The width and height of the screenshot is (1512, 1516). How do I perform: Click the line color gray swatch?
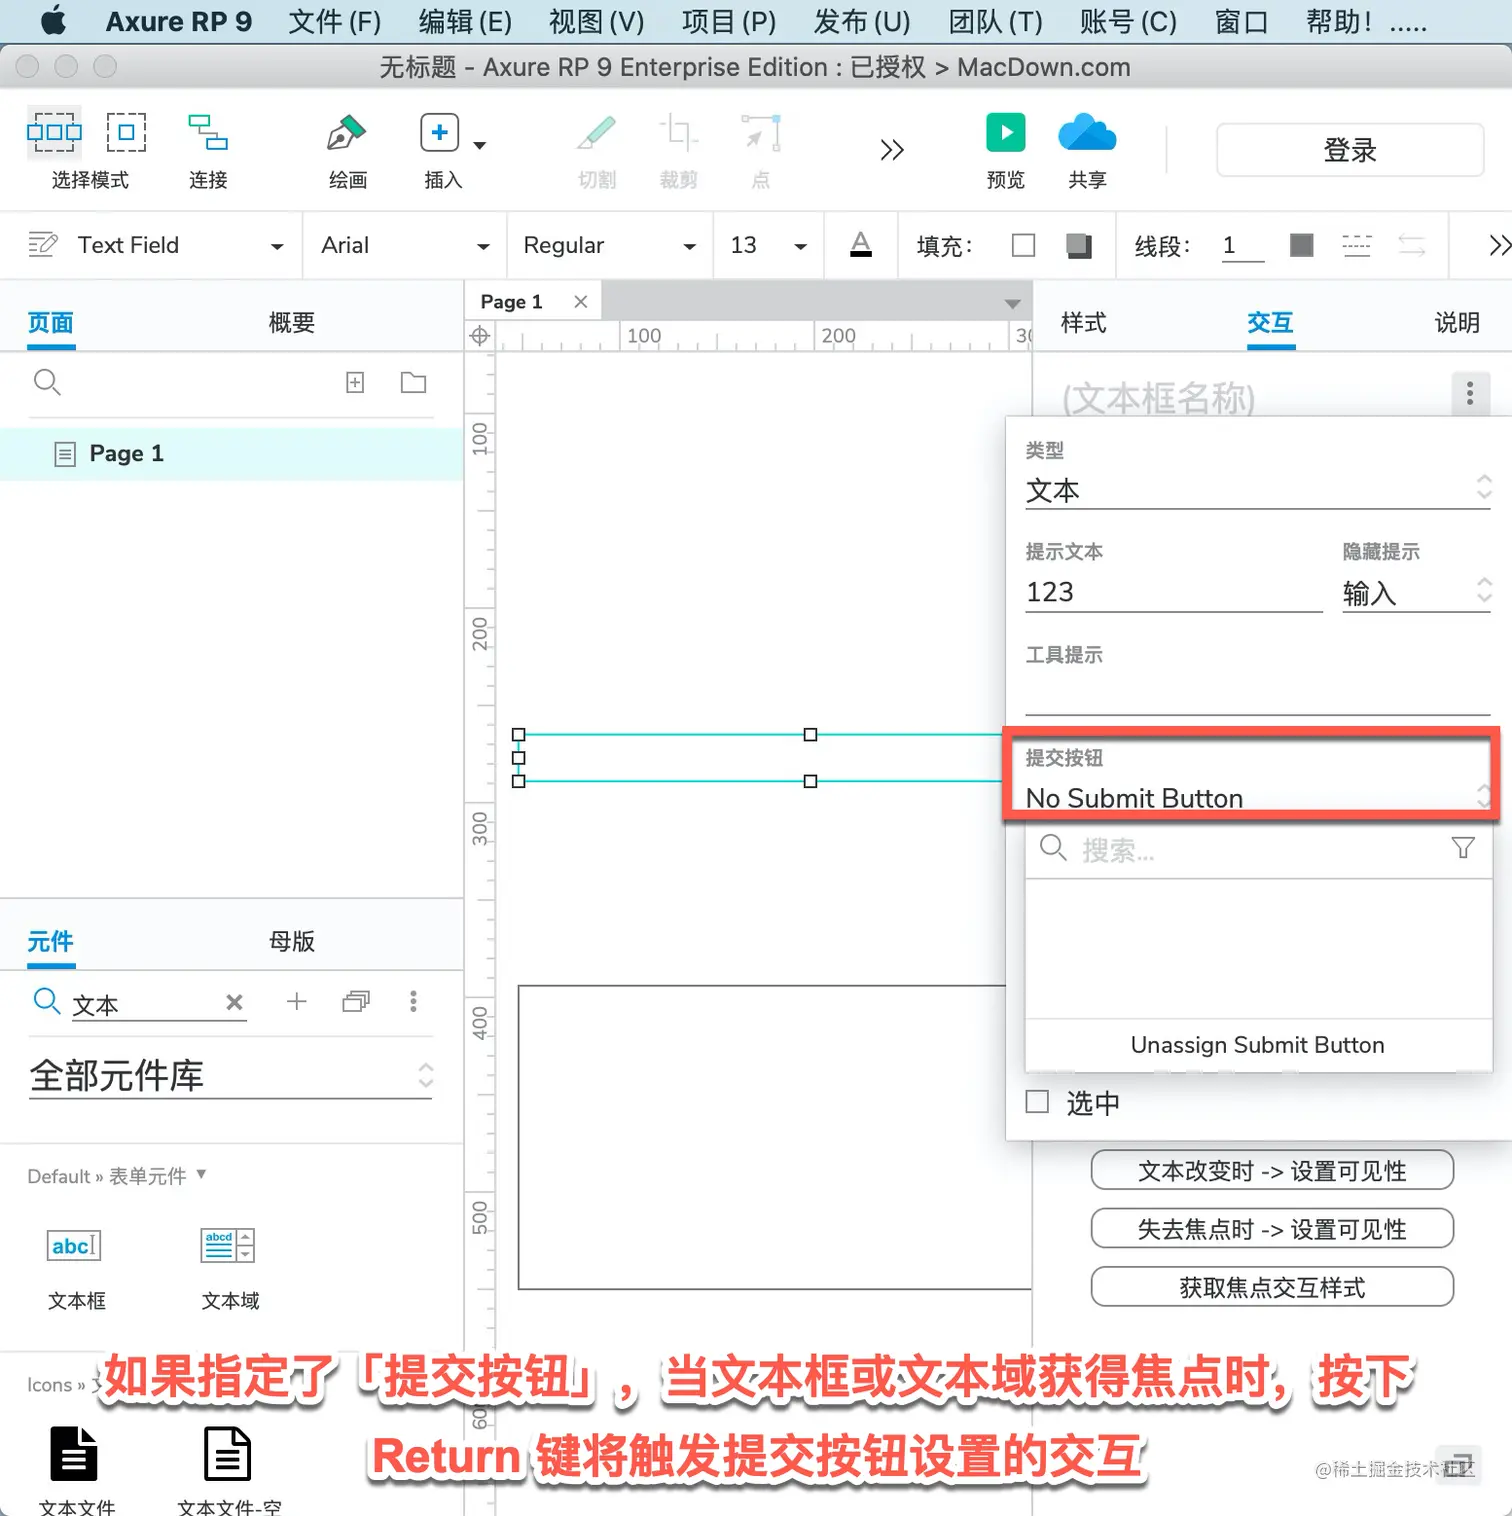tap(1301, 245)
